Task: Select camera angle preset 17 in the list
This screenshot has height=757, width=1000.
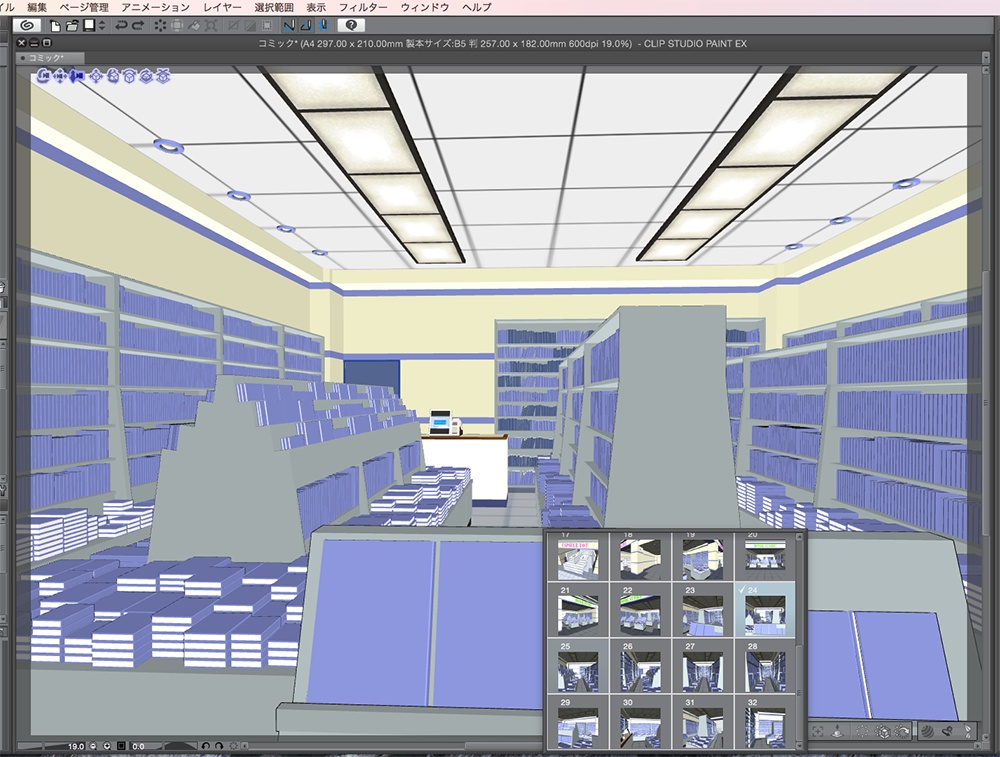Action: click(577, 556)
